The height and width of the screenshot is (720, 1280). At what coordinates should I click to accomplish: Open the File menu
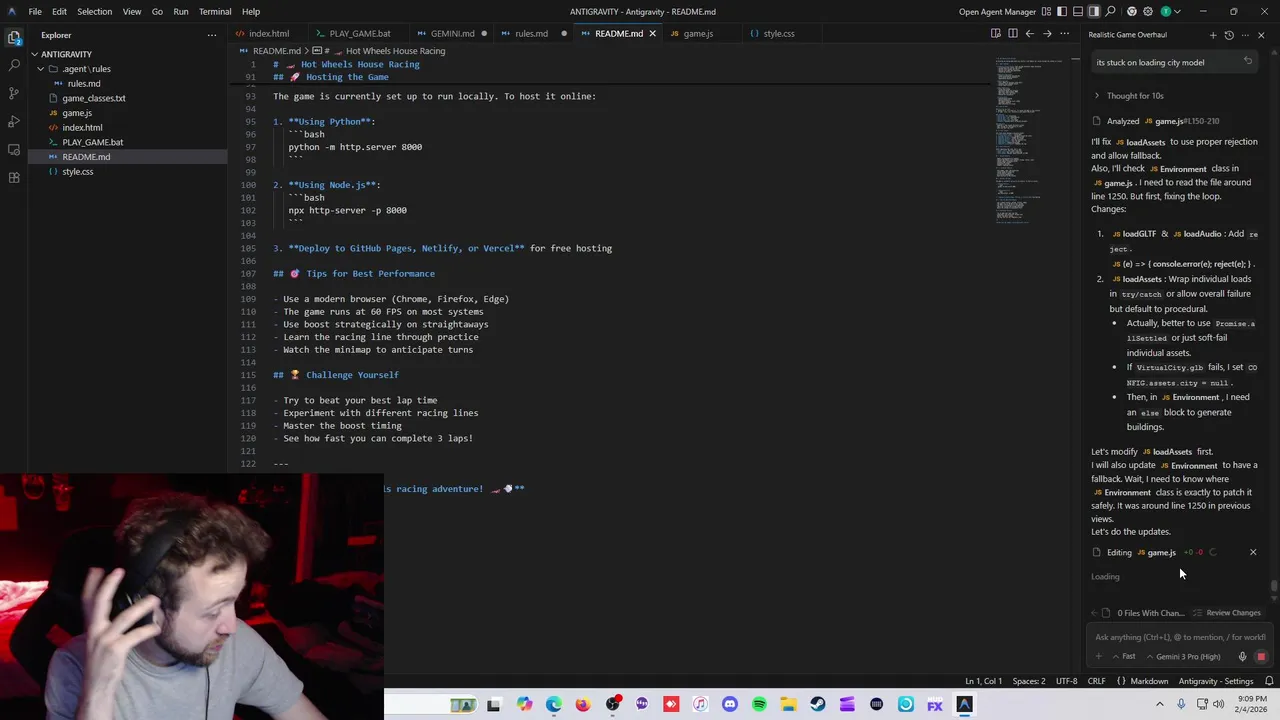35,12
